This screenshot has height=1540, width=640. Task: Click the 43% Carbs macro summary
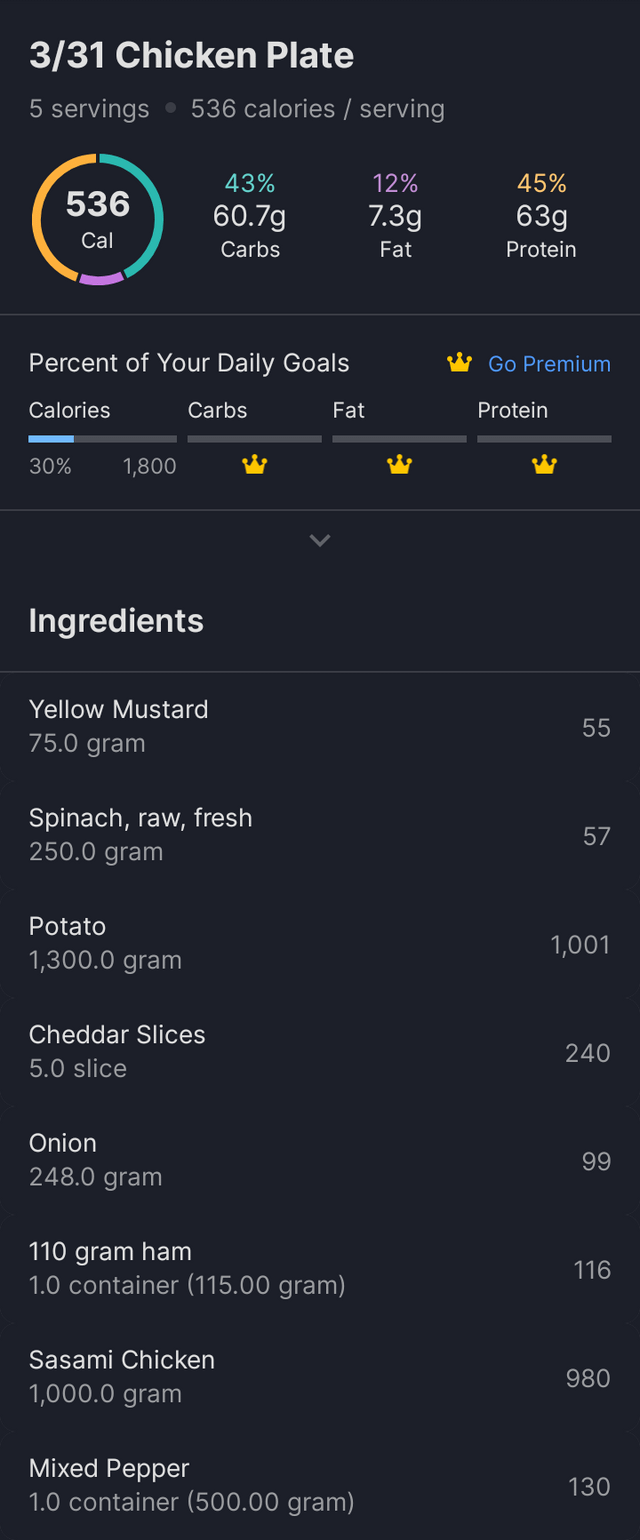(250, 216)
